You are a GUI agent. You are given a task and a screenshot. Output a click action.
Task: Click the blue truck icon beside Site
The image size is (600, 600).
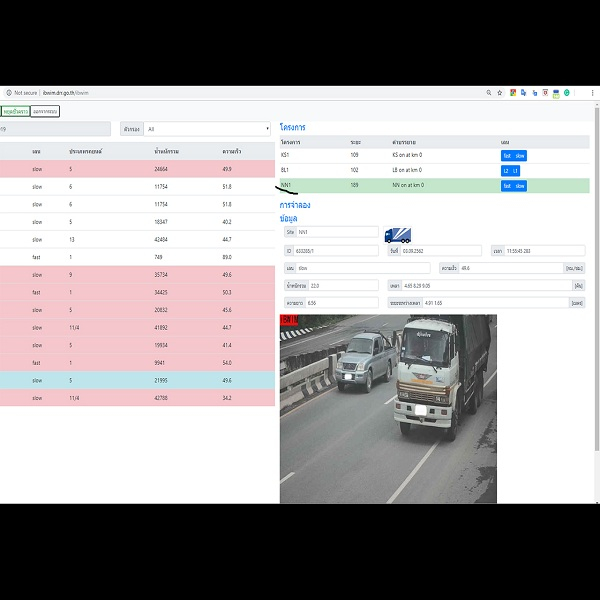[x=397, y=235]
